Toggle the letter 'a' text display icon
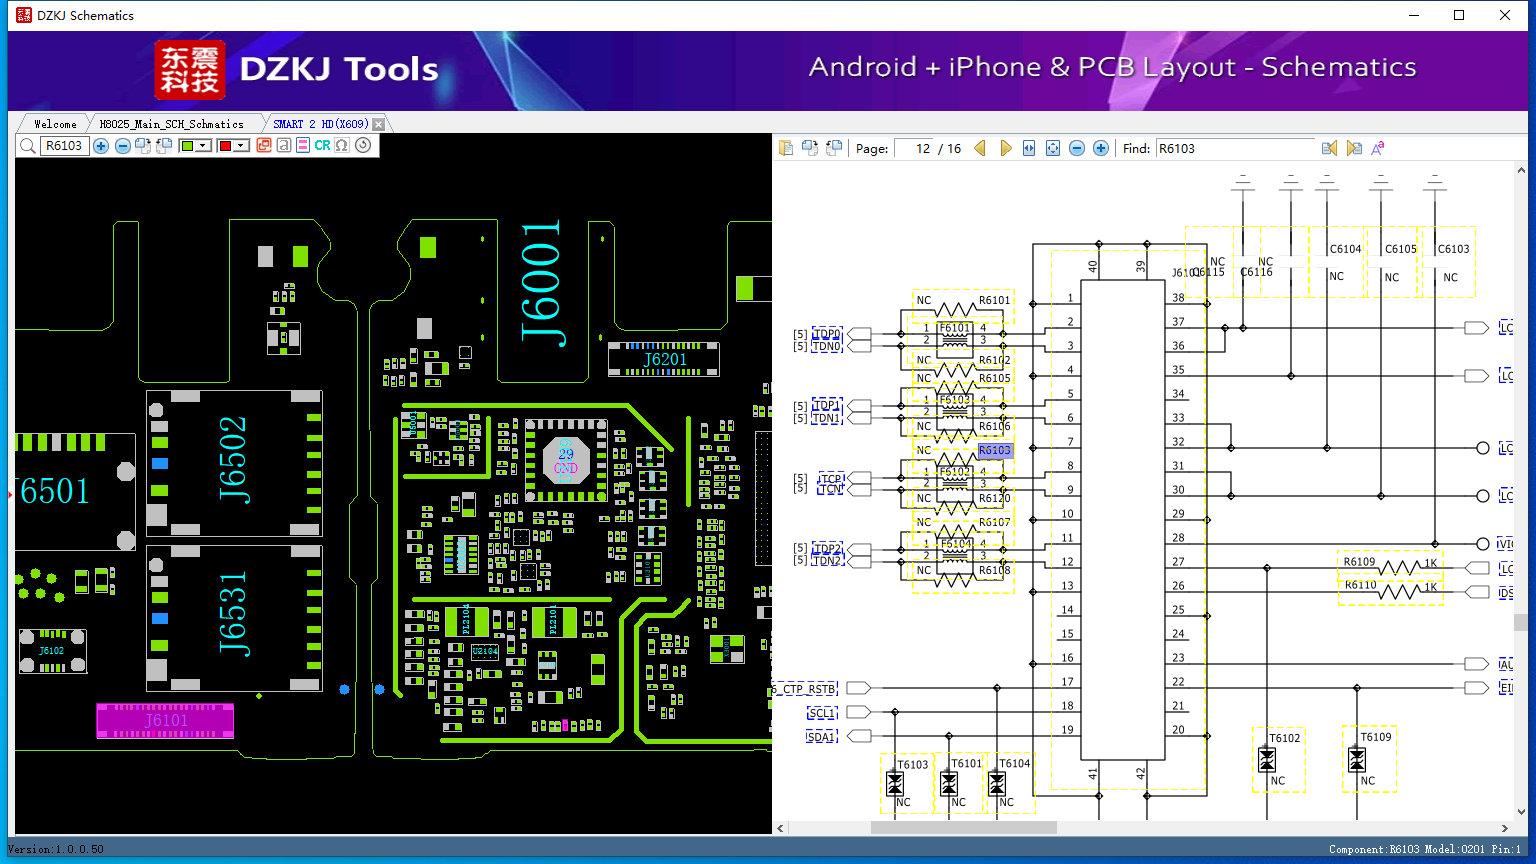The height and width of the screenshot is (864, 1536). pyautogui.click(x=284, y=146)
